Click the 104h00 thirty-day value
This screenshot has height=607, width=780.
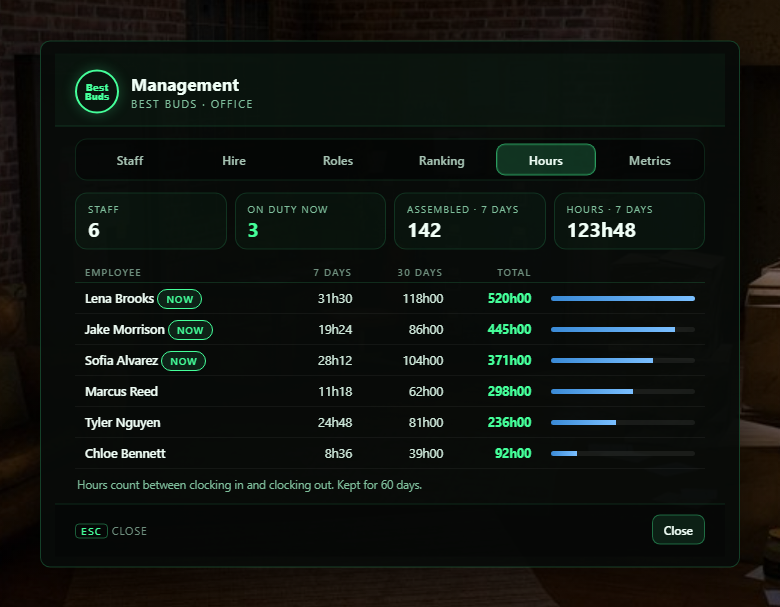click(423, 360)
